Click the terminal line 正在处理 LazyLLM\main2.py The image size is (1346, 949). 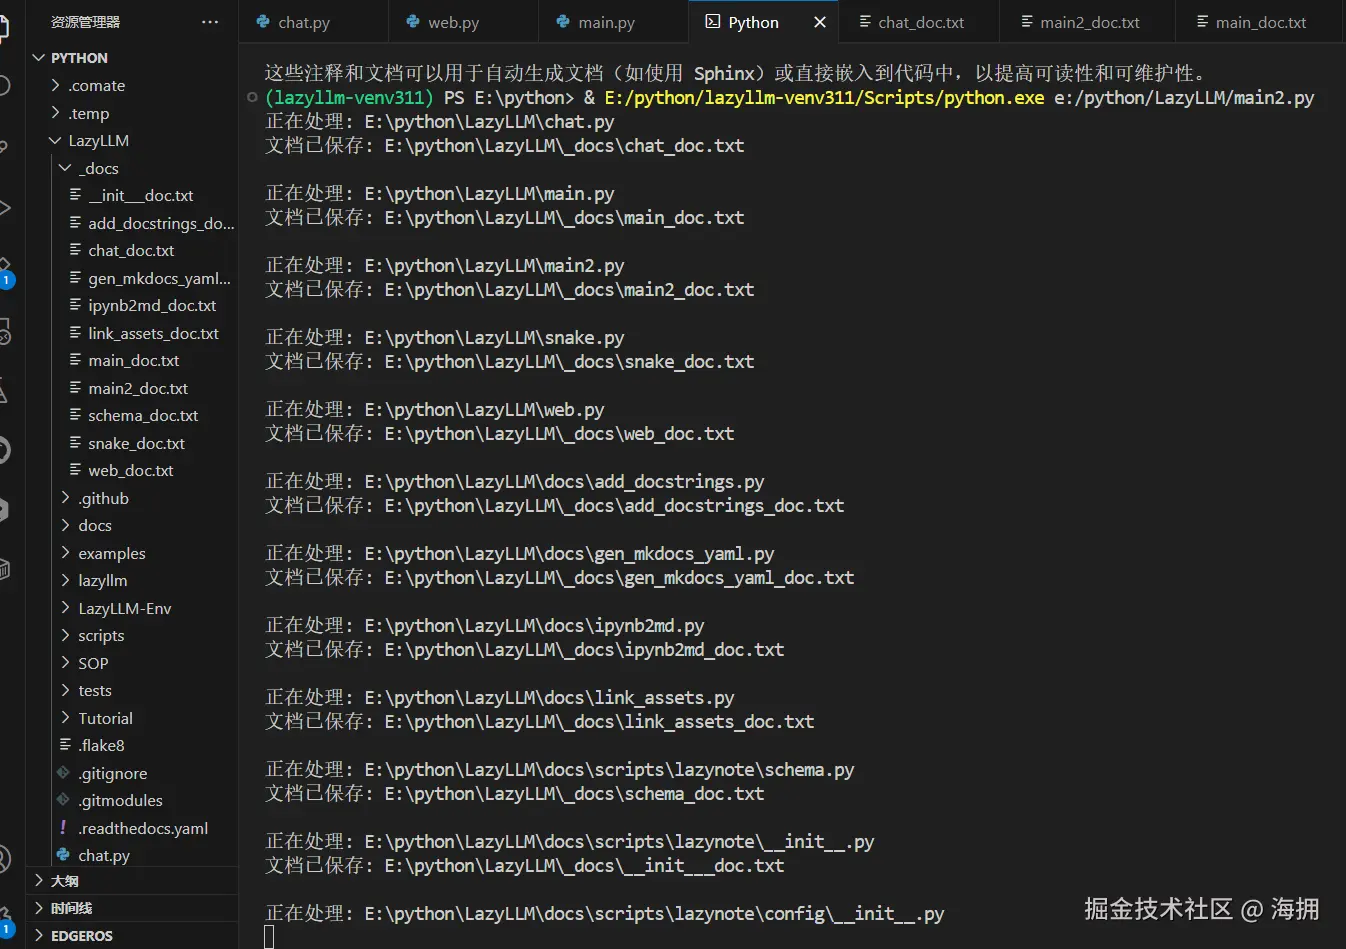pyautogui.click(x=445, y=266)
